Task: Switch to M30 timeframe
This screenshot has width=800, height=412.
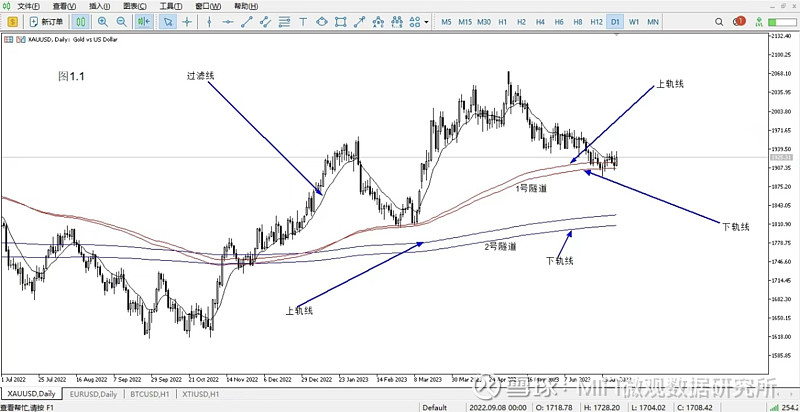Action: click(x=484, y=22)
